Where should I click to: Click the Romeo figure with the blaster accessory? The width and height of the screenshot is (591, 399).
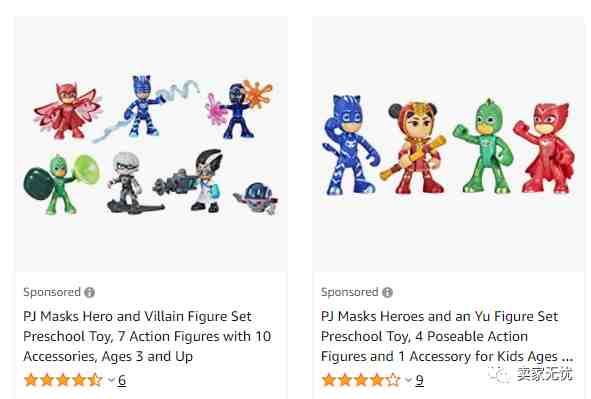point(190,181)
